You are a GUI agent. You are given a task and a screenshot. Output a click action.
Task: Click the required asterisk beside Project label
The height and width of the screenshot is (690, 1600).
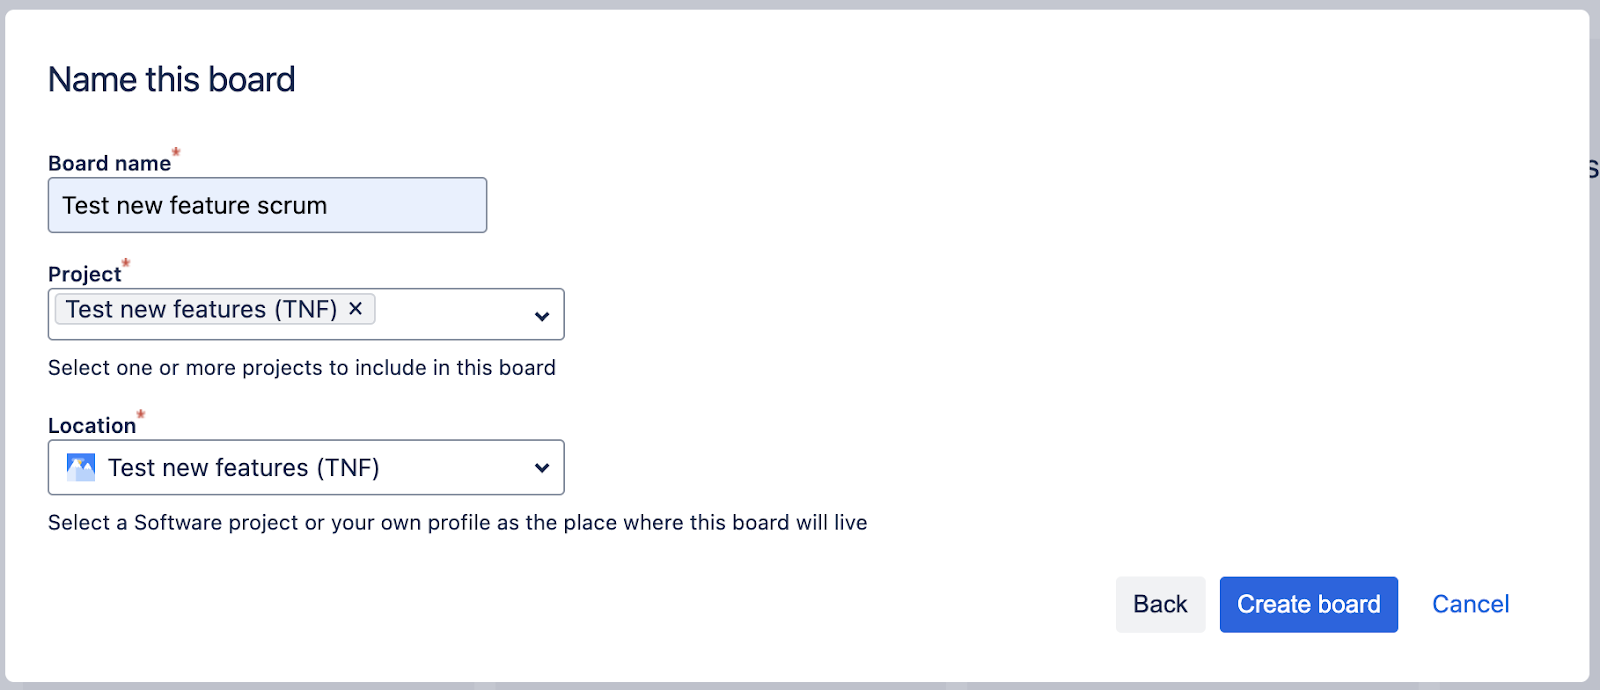[x=126, y=264]
